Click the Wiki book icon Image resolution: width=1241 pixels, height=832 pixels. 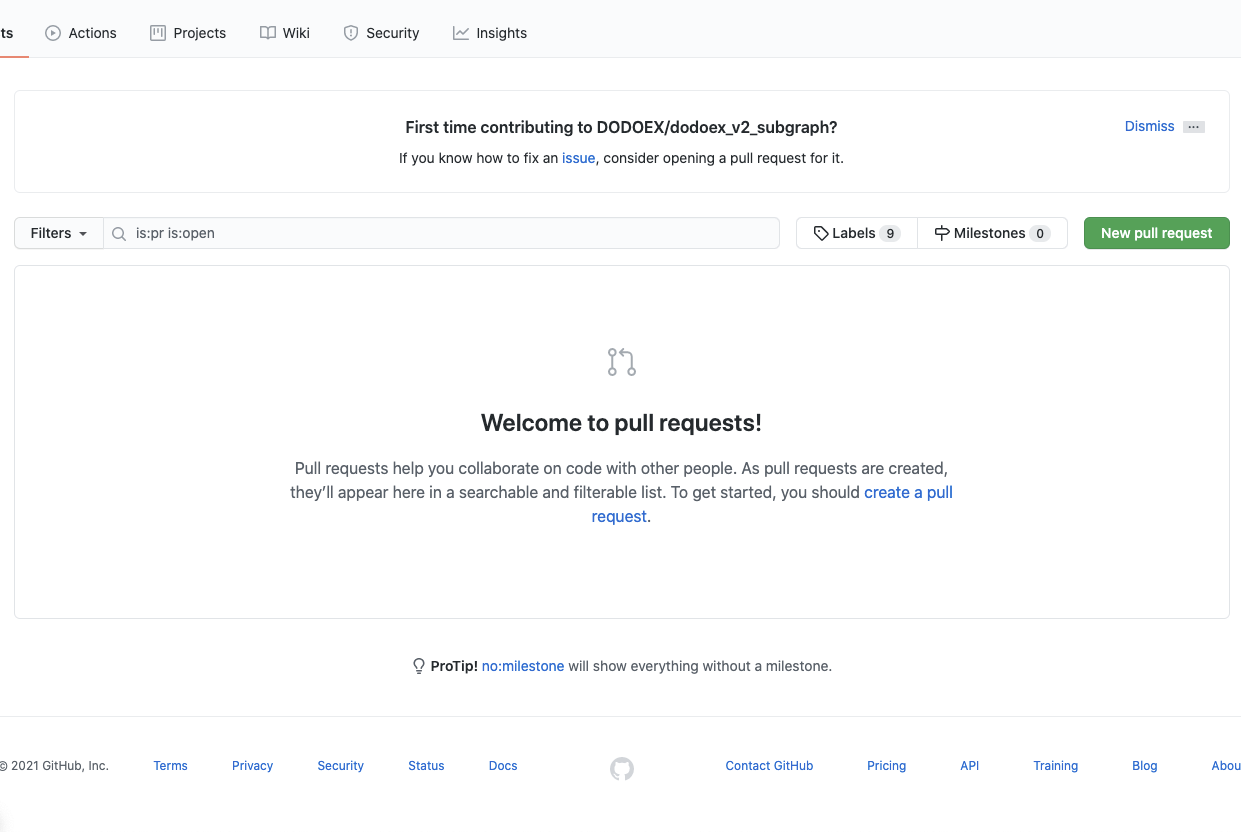pyautogui.click(x=268, y=33)
